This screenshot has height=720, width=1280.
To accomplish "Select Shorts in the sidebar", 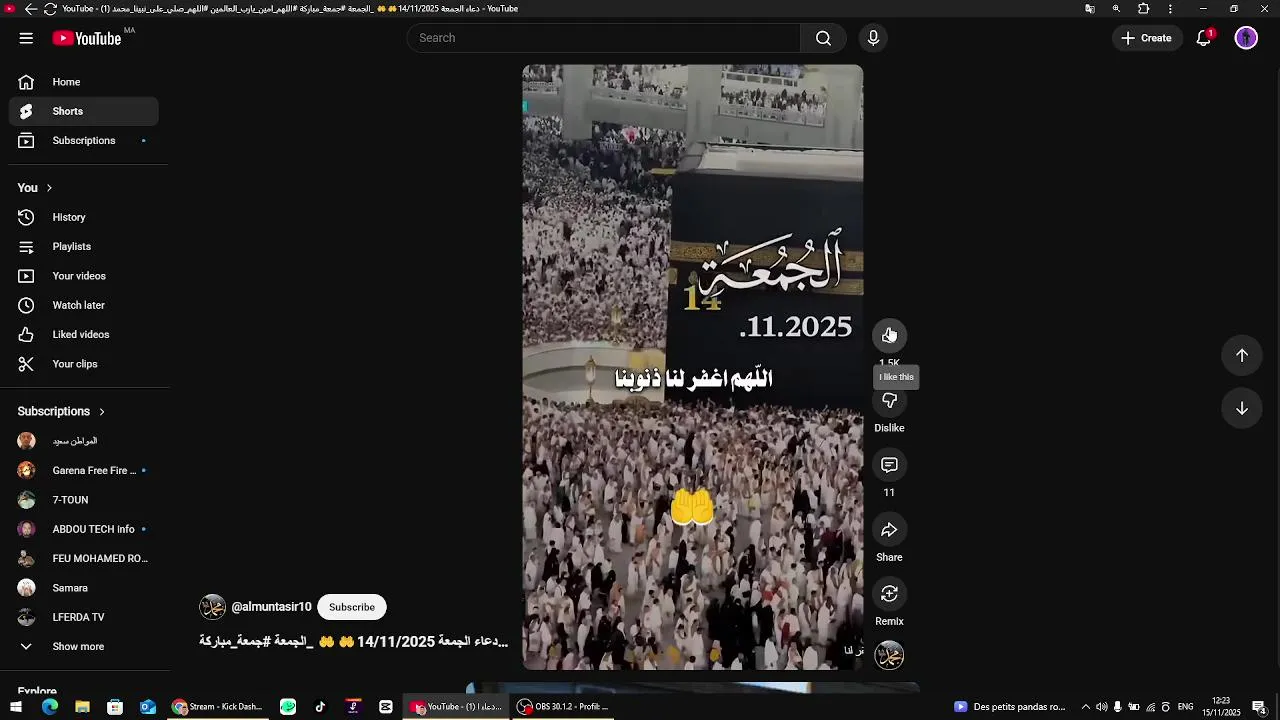I will point(84,111).
